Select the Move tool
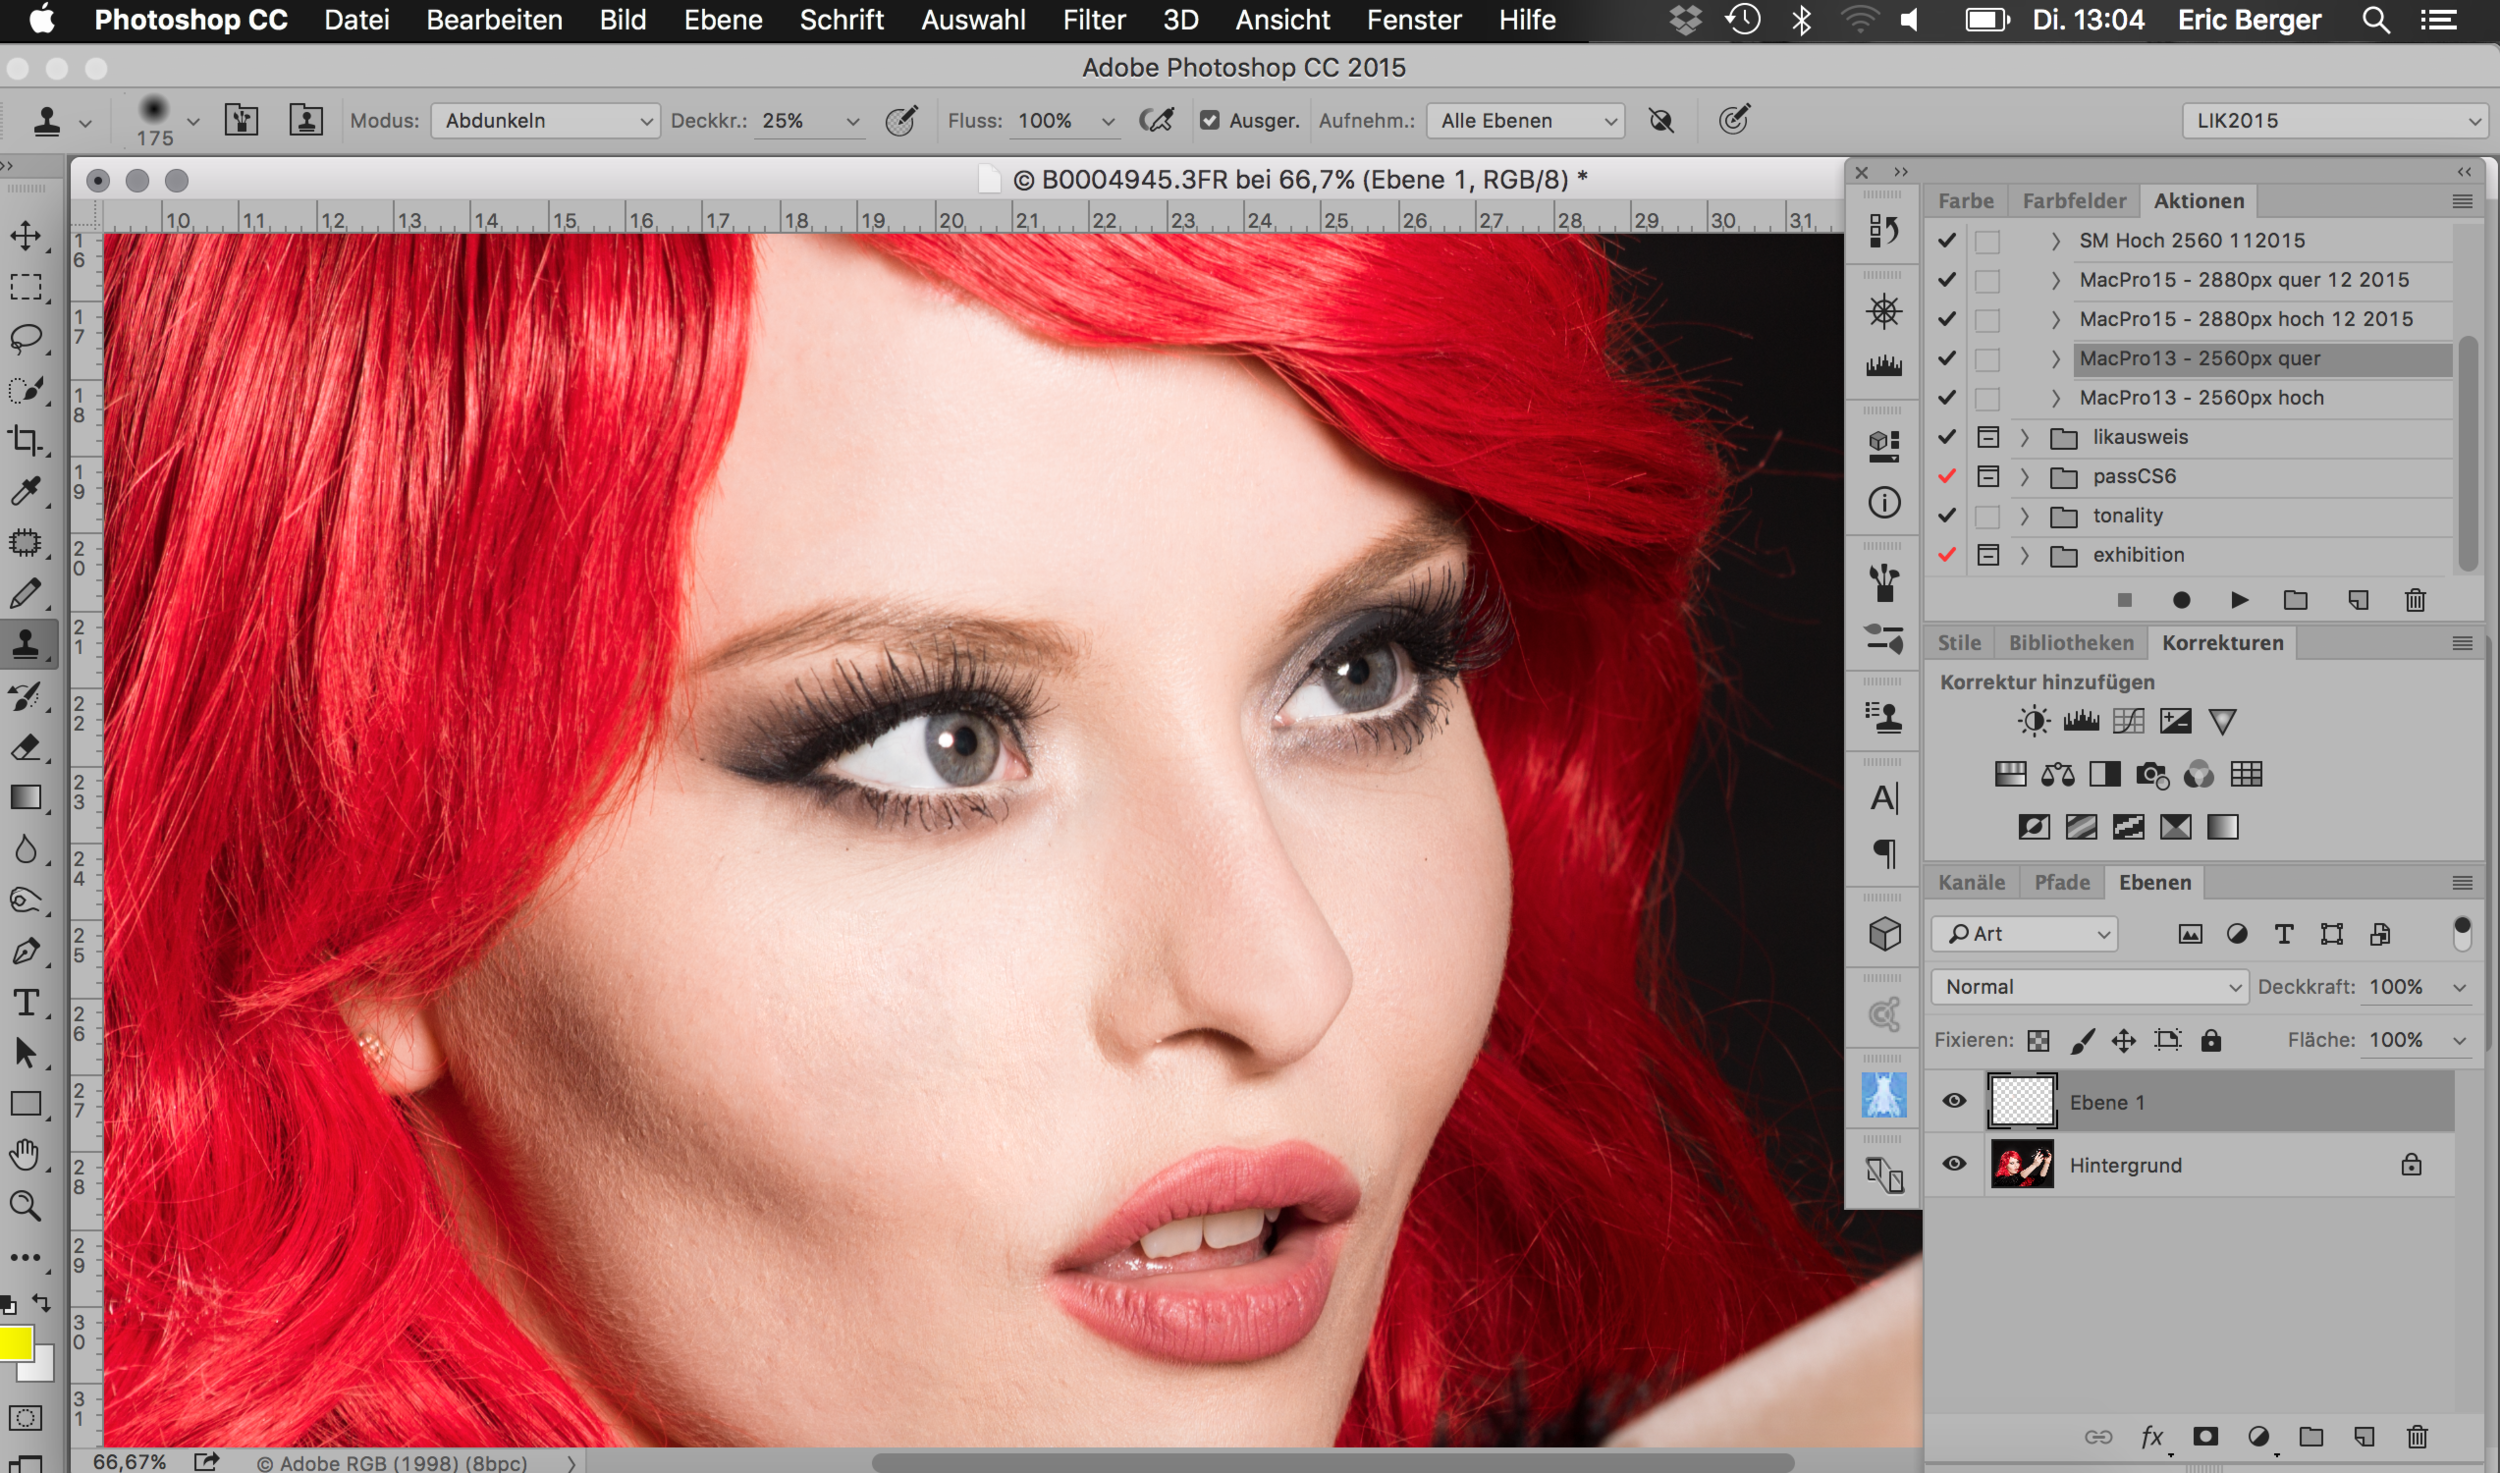Screen dimensions: 2500x1473 coord(25,236)
